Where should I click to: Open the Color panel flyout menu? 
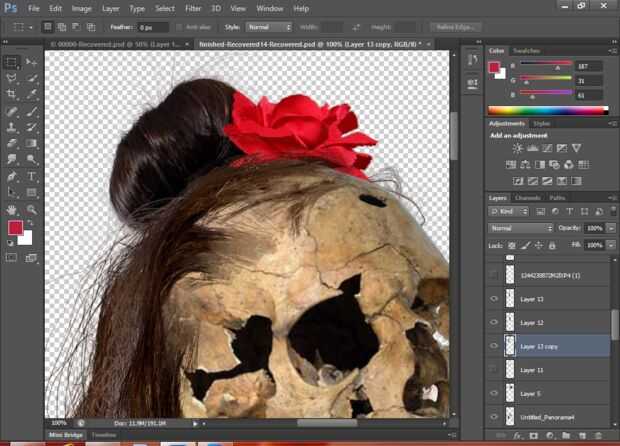click(x=612, y=51)
